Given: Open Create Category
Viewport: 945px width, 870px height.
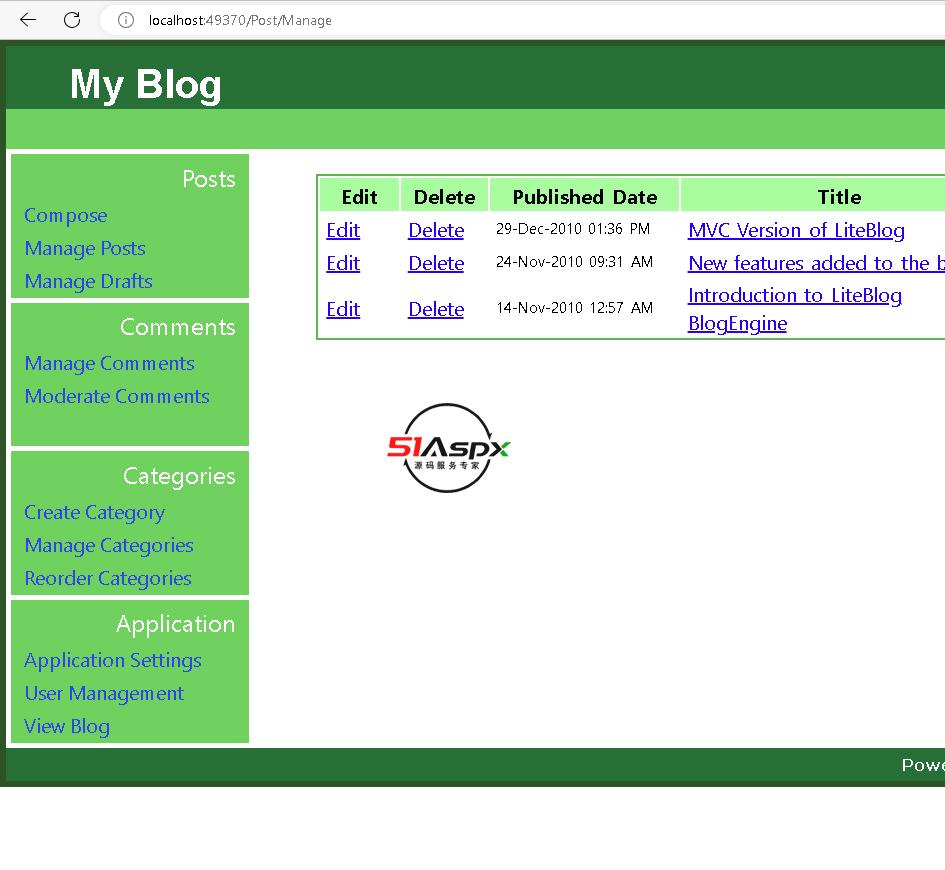Looking at the screenshot, I should point(94,513).
